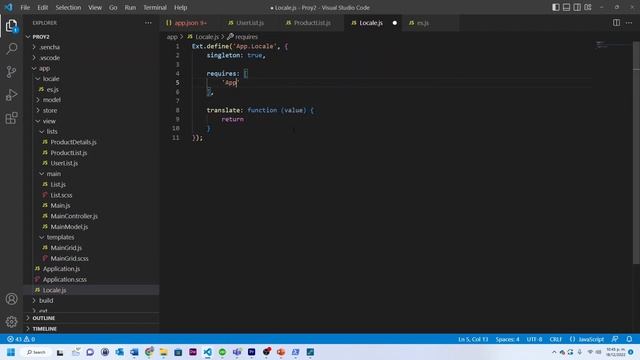
Task: Open the Terminal menu
Action: tap(155, 7)
